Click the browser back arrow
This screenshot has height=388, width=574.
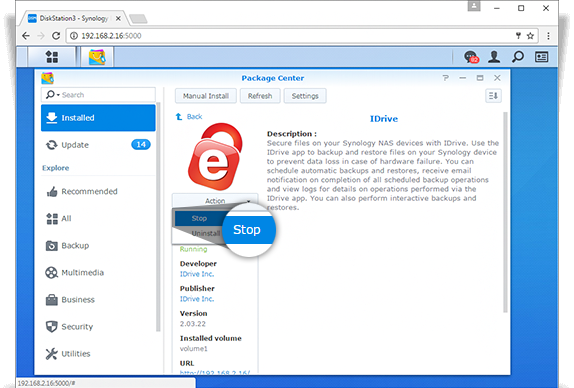coord(26,36)
